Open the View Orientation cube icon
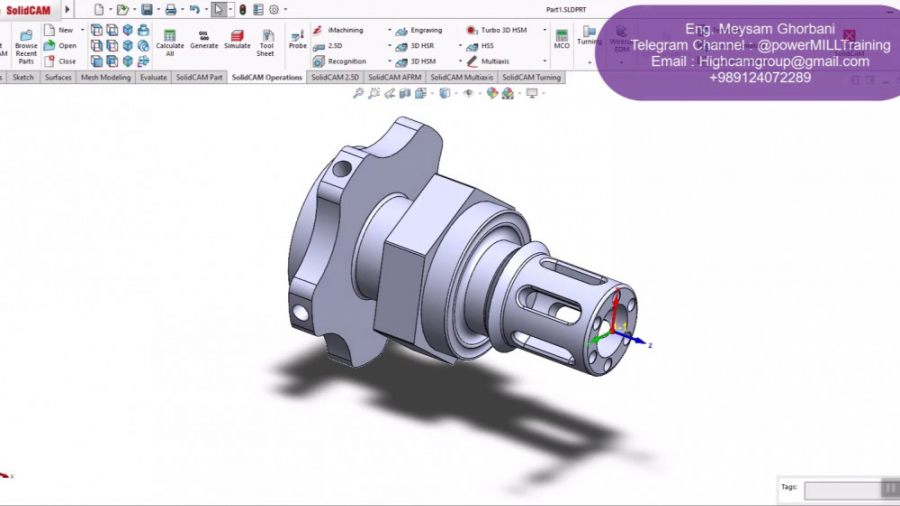 click(421, 93)
